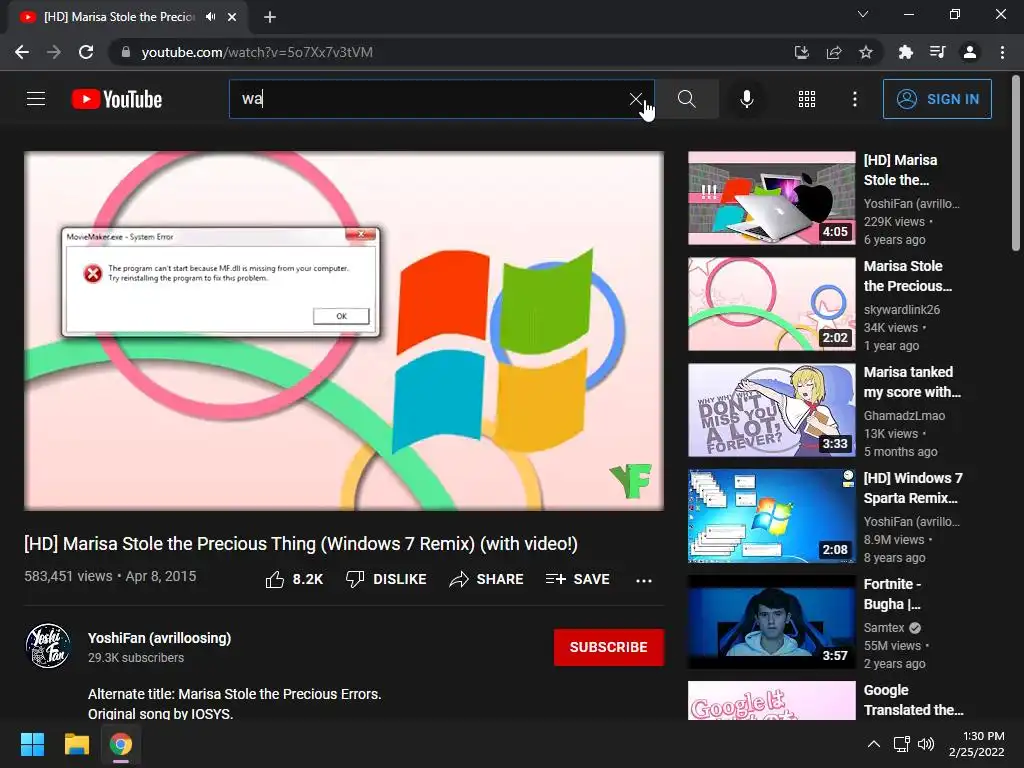Click the address bar URL

tap(257, 52)
